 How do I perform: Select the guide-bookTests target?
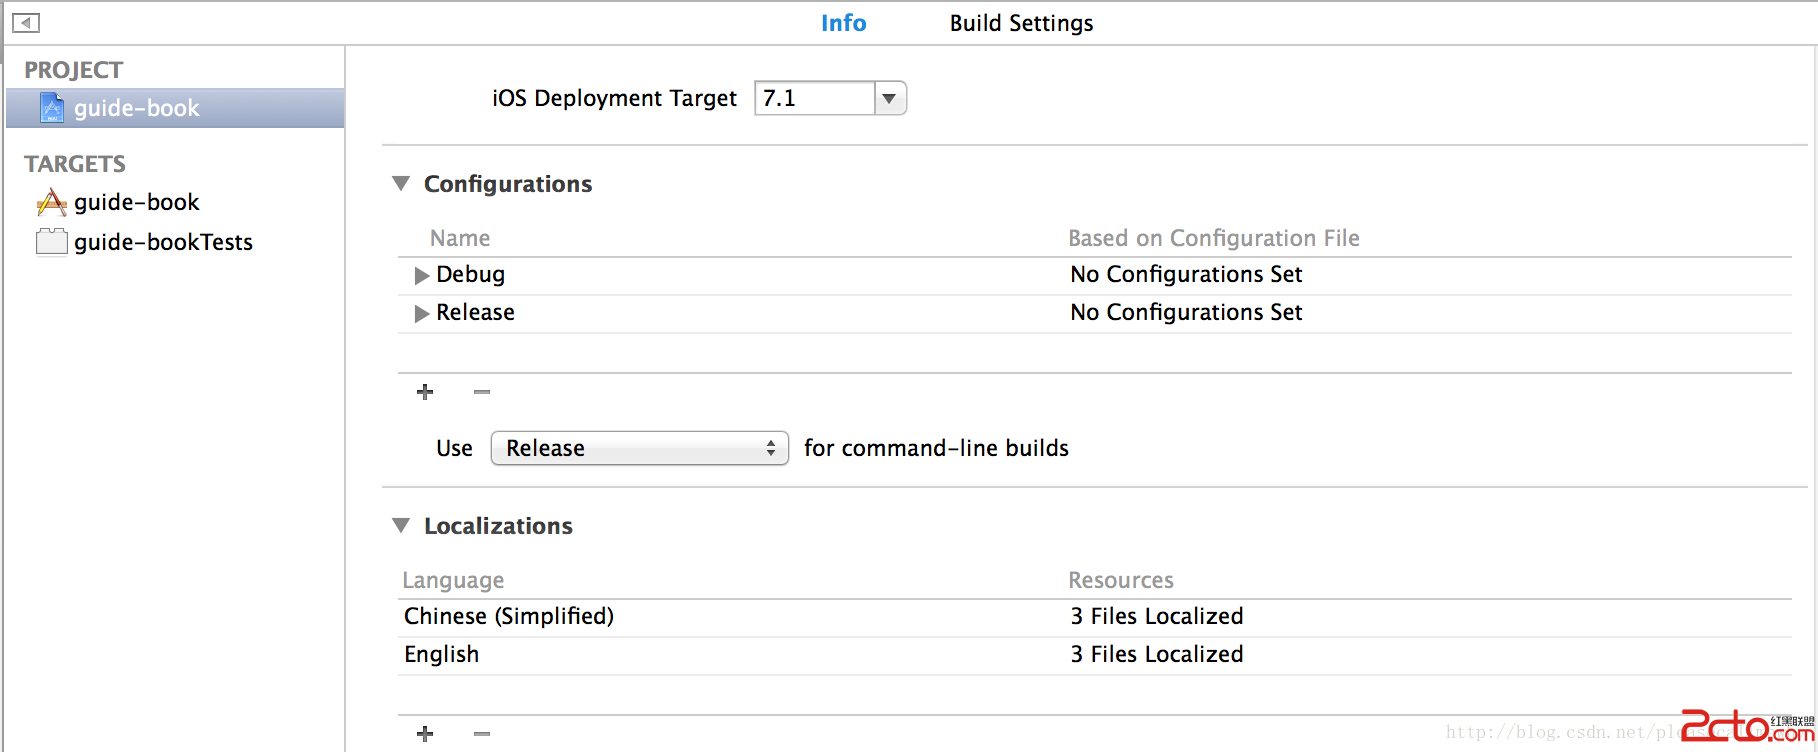(x=163, y=242)
